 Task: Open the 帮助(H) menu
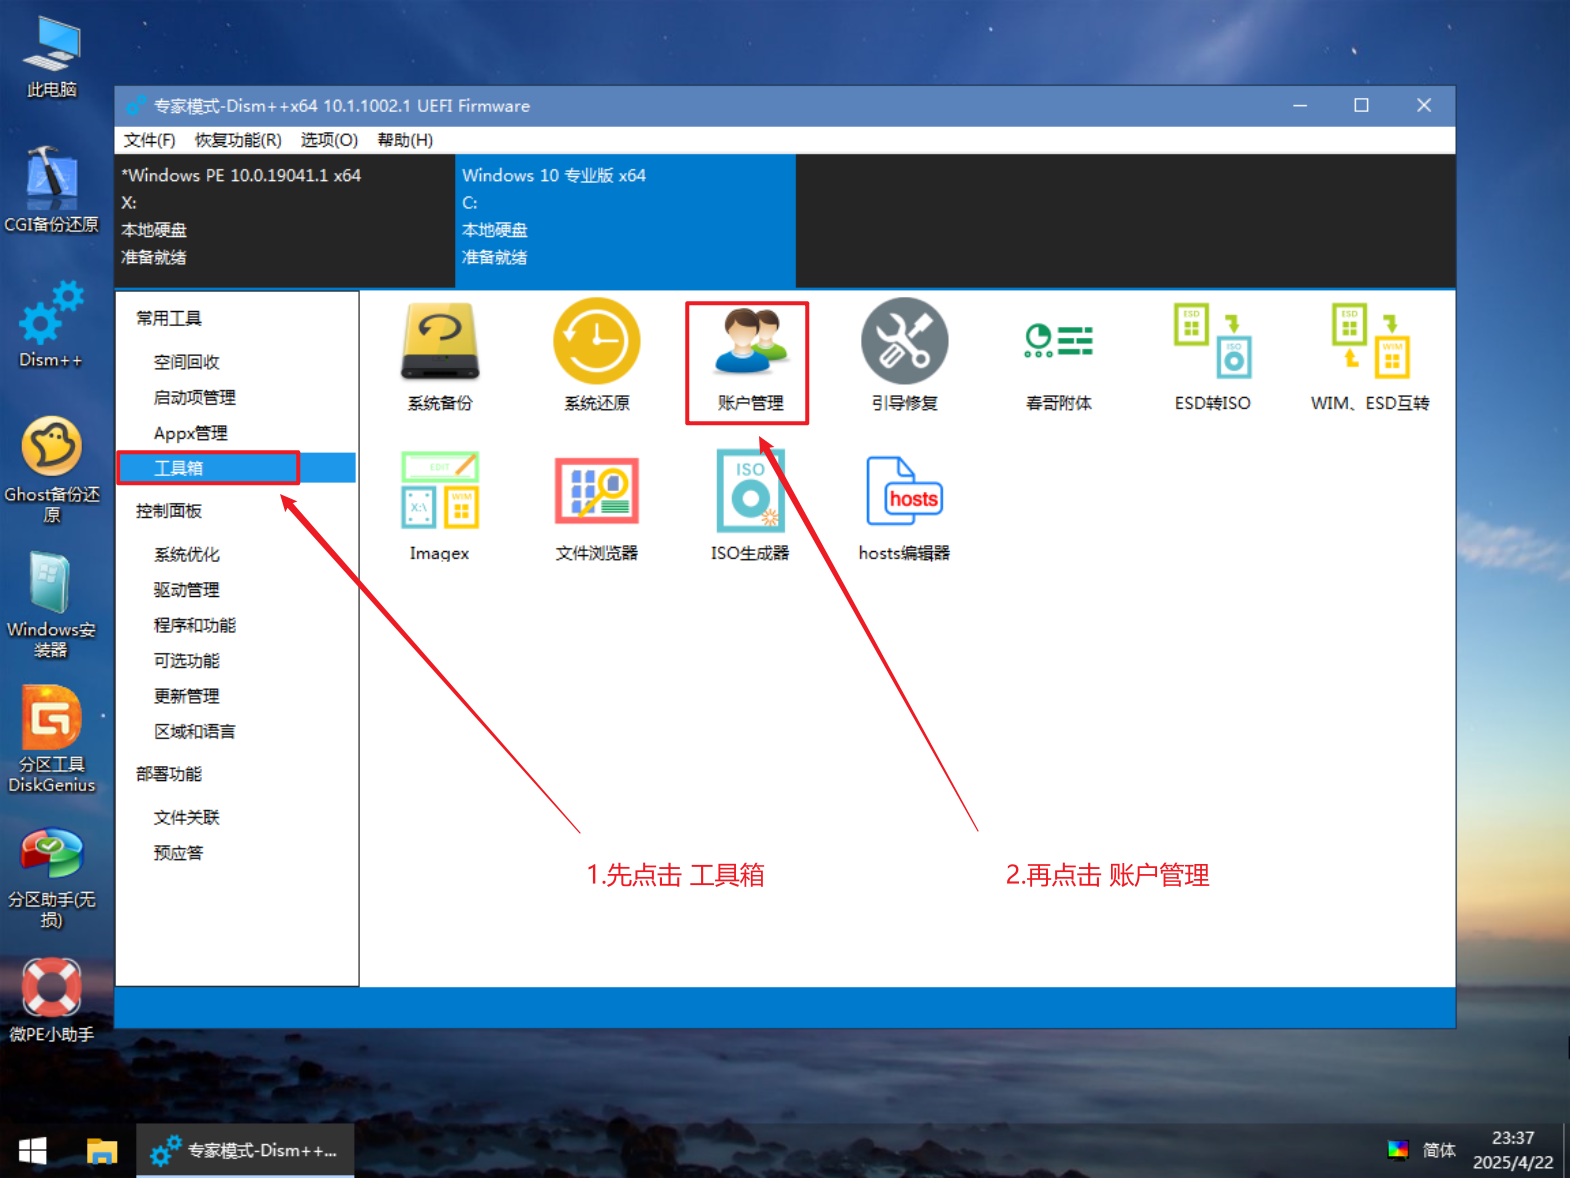click(405, 140)
